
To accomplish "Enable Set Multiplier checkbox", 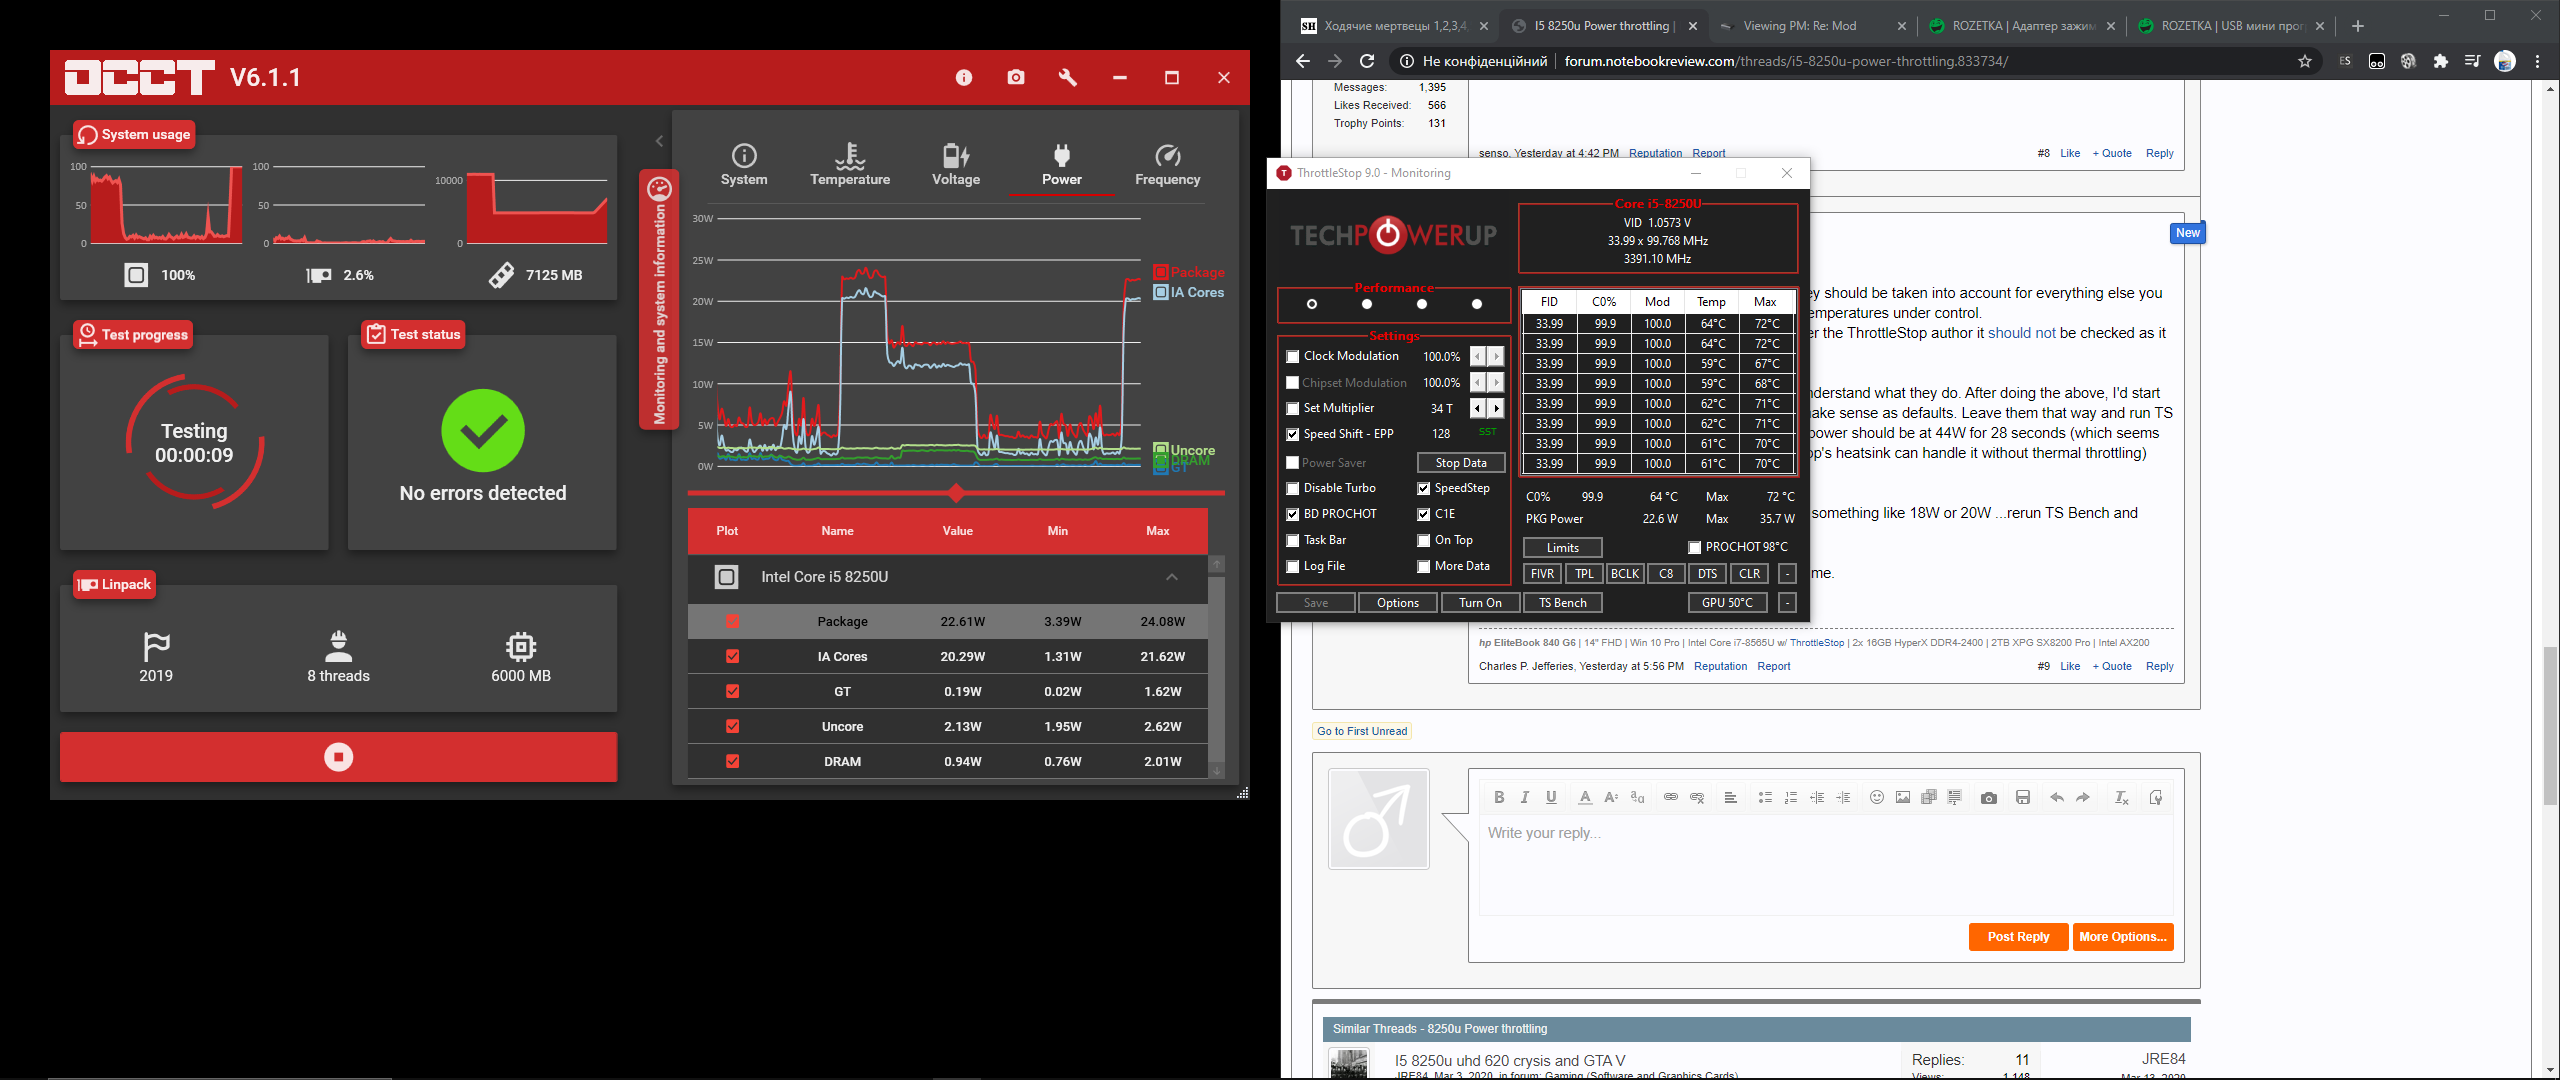I will coord(1292,409).
